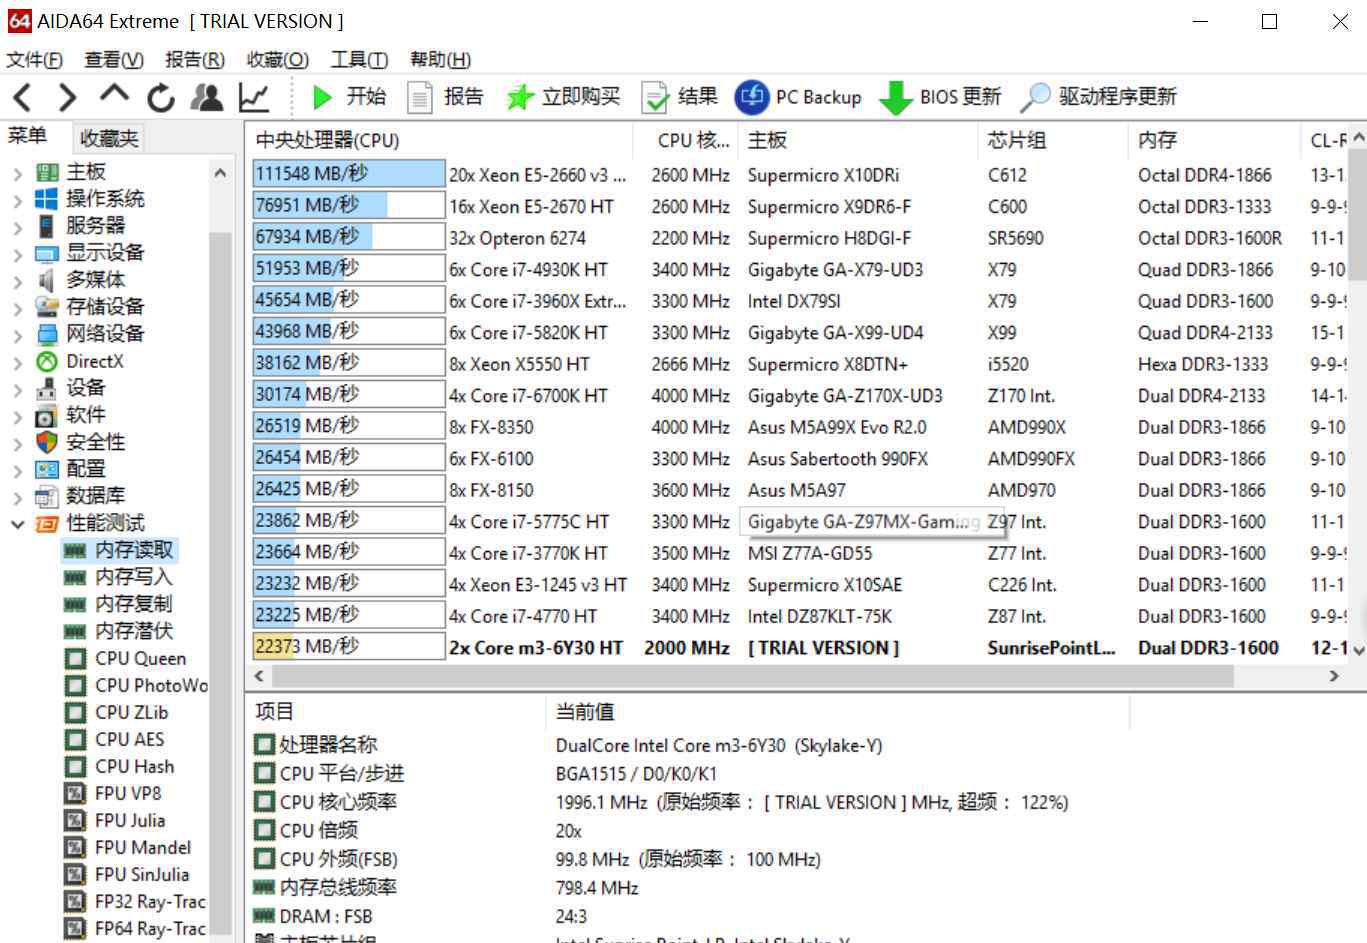Click BIOS 更新 toolbar button

coord(940,97)
